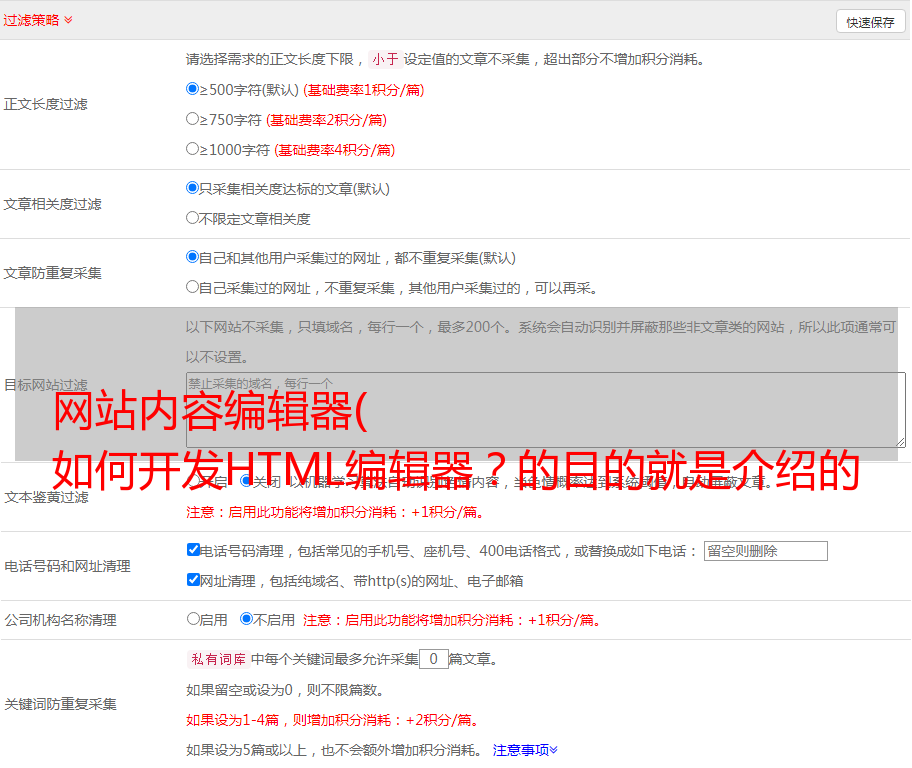The image size is (912, 768).
Task: Select 启用 for 公司机构名称清理
Action: [x=193, y=619]
